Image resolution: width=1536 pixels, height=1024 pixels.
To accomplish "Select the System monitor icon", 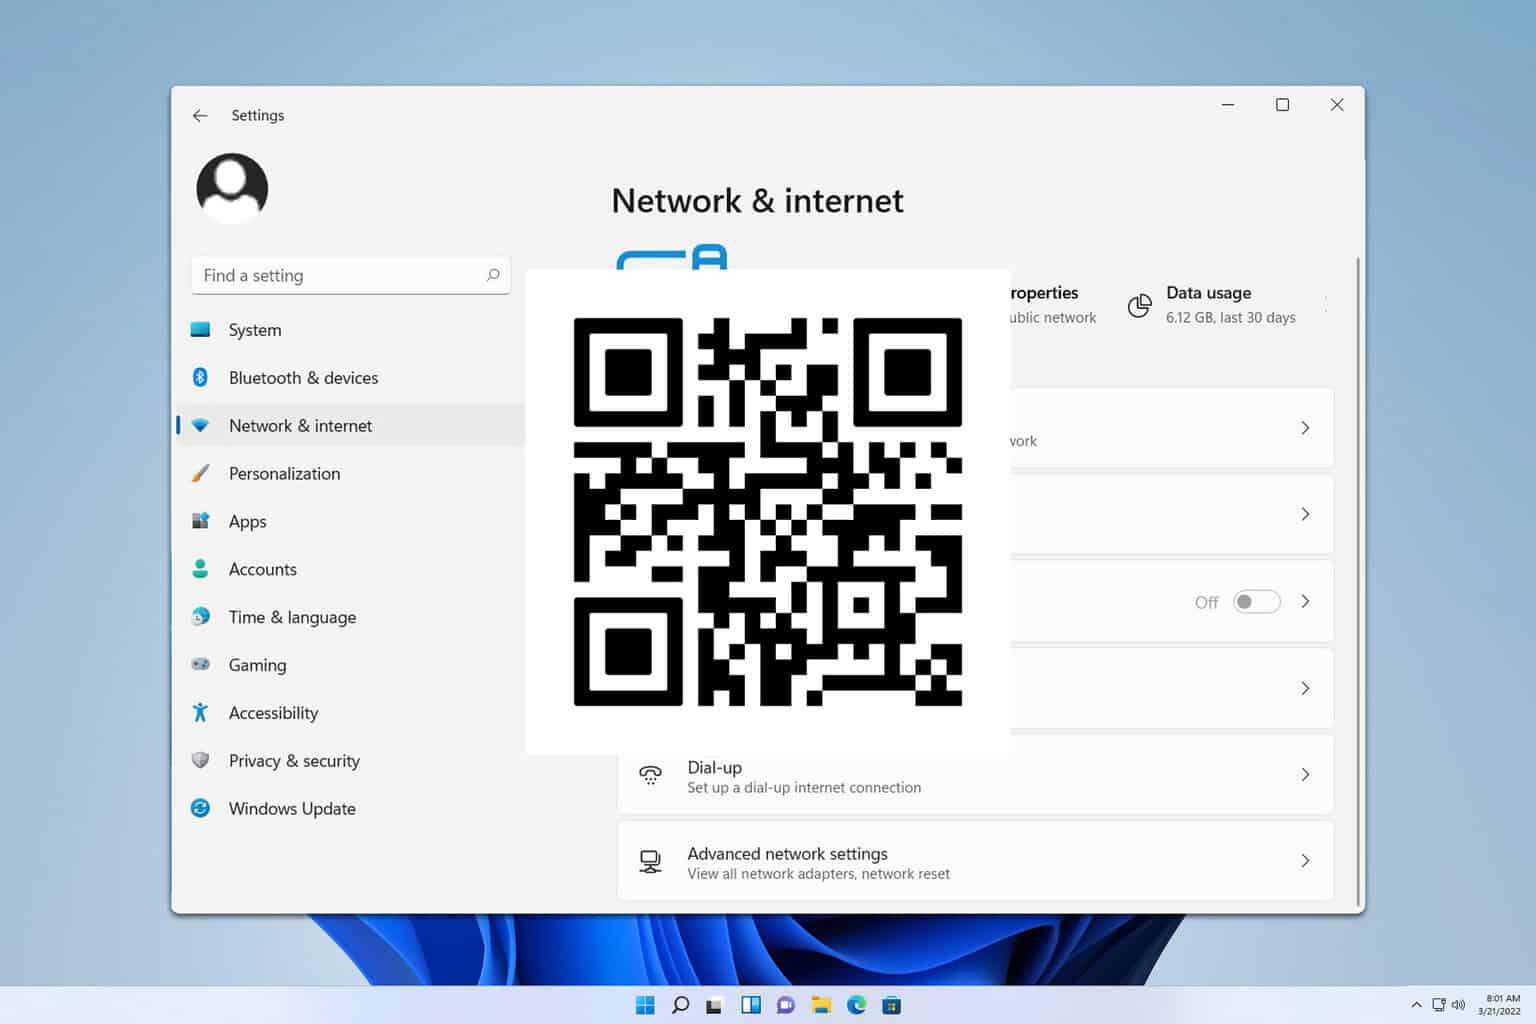I will tap(200, 329).
